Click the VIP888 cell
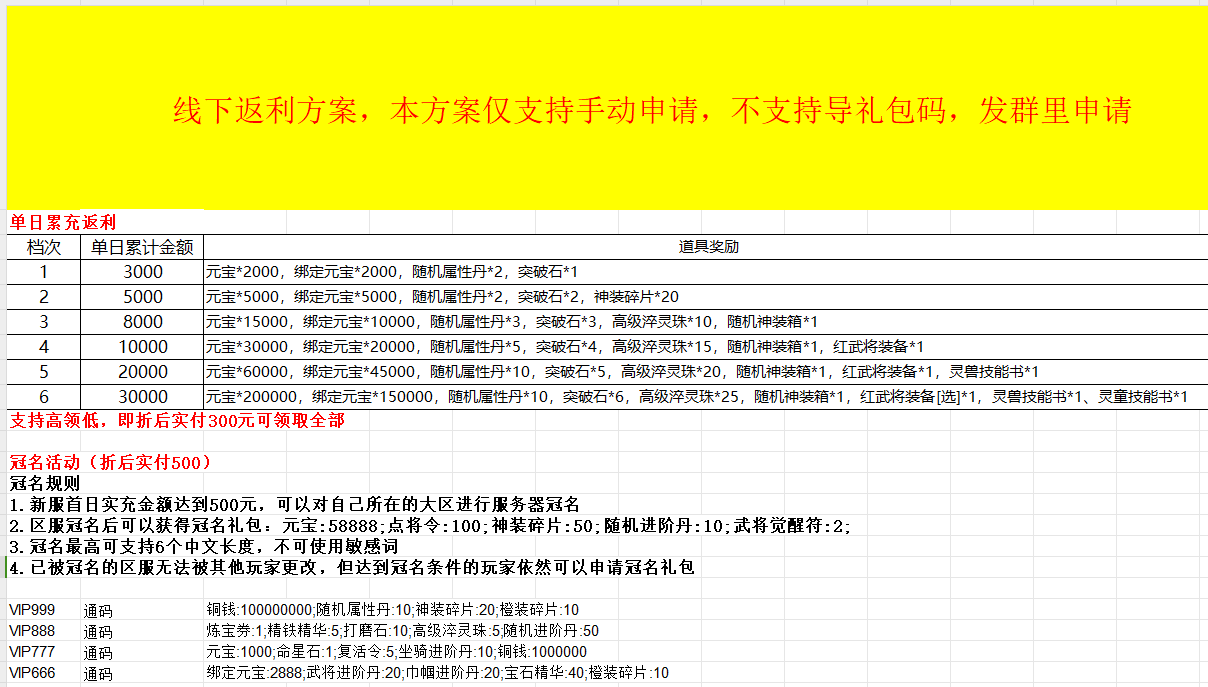Screen dimensions: 1208x687 pos(32,631)
